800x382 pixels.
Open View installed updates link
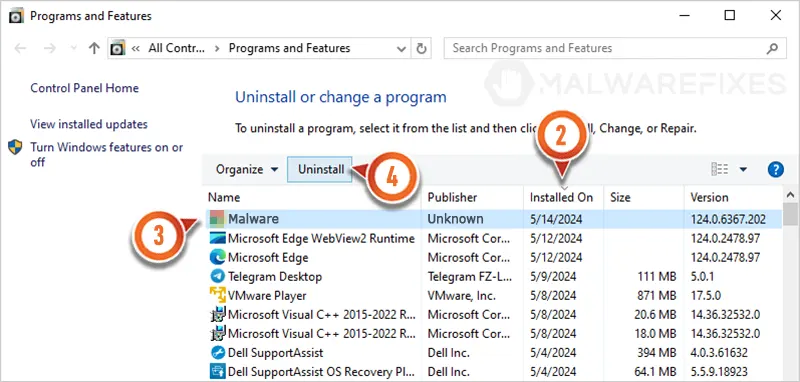[89, 124]
